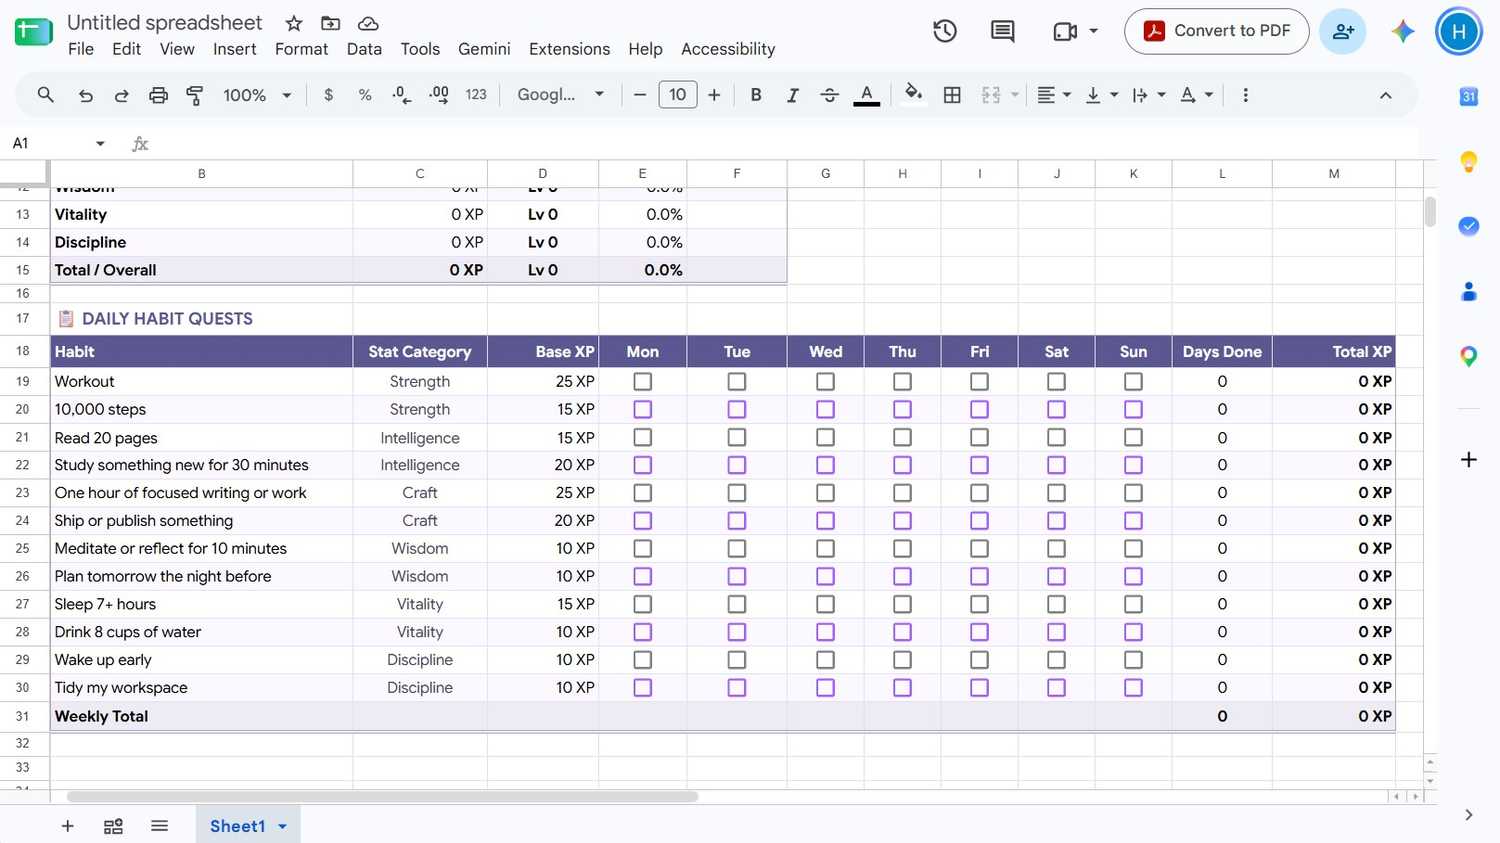Check Ship or publish Saturday checkbox
Screen dimensions: 1500x843
pyautogui.click(x=1056, y=521)
